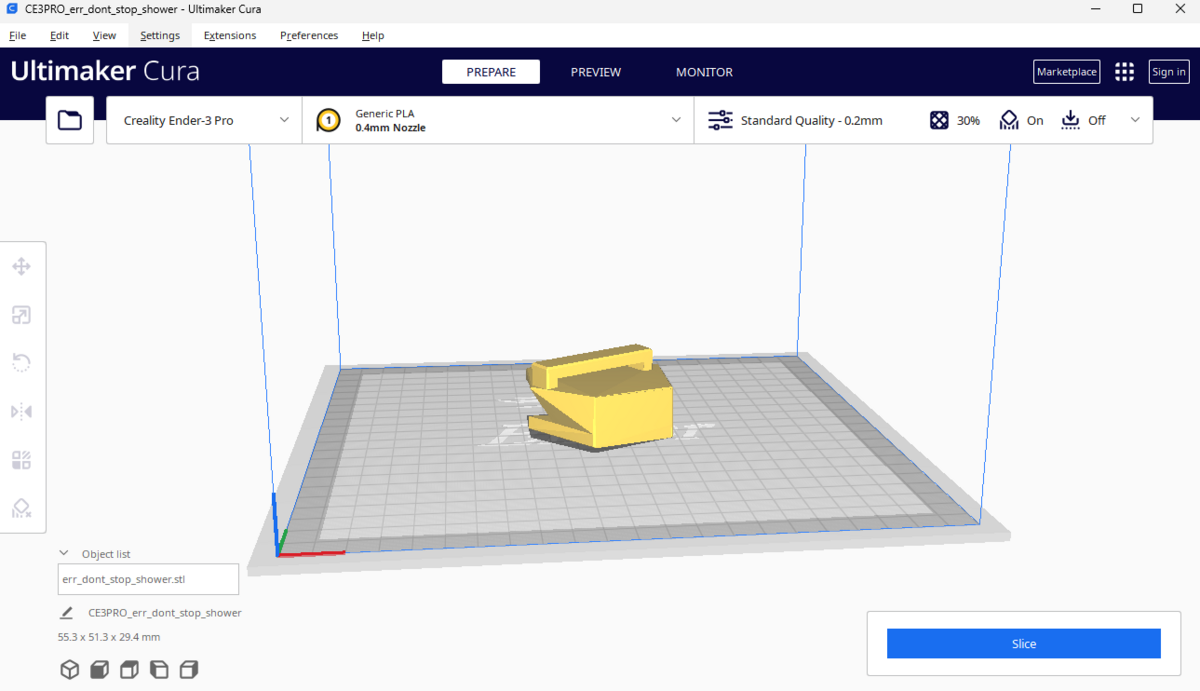Open the Preferences menu
This screenshot has width=1200, height=691.
coord(309,35)
